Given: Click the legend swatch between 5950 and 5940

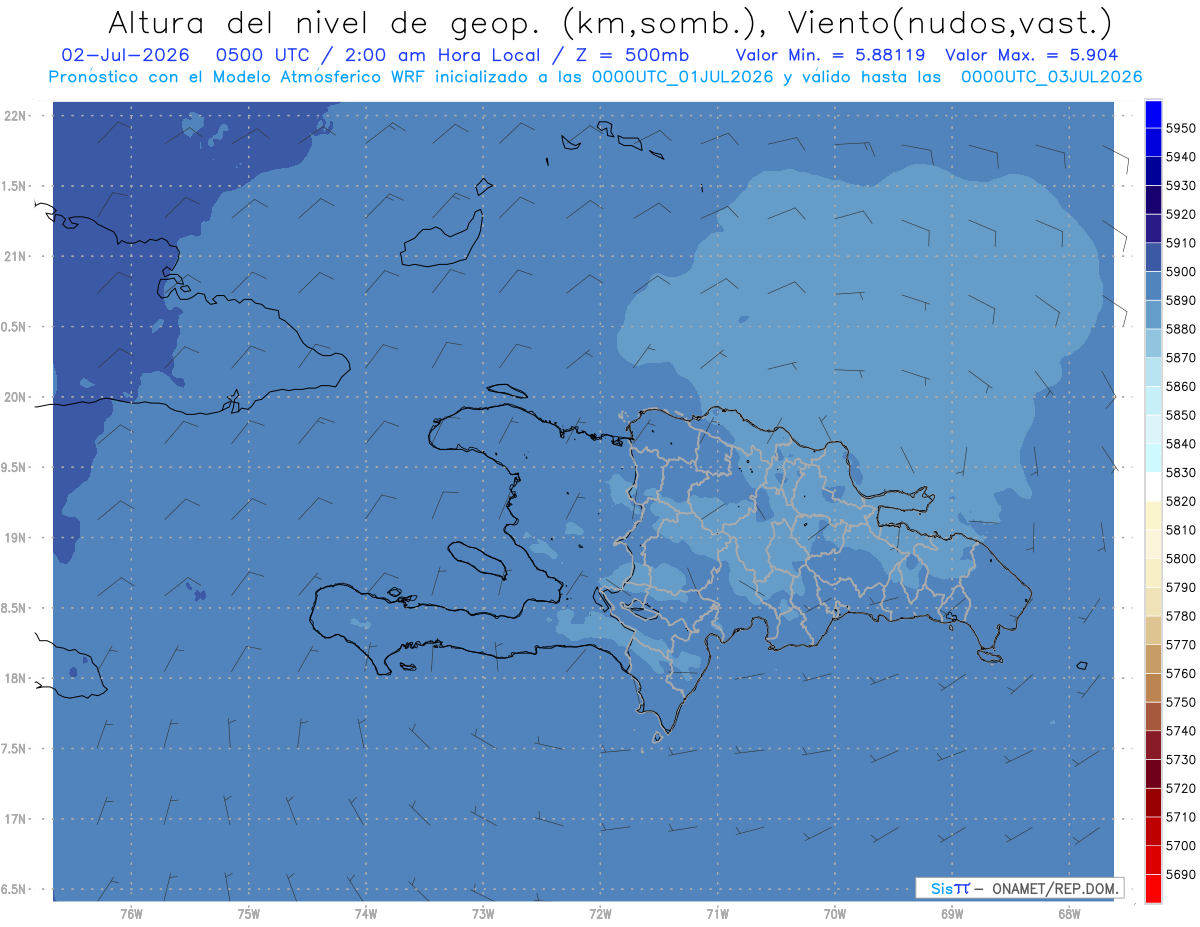Looking at the screenshot, I should (1153, 142).
